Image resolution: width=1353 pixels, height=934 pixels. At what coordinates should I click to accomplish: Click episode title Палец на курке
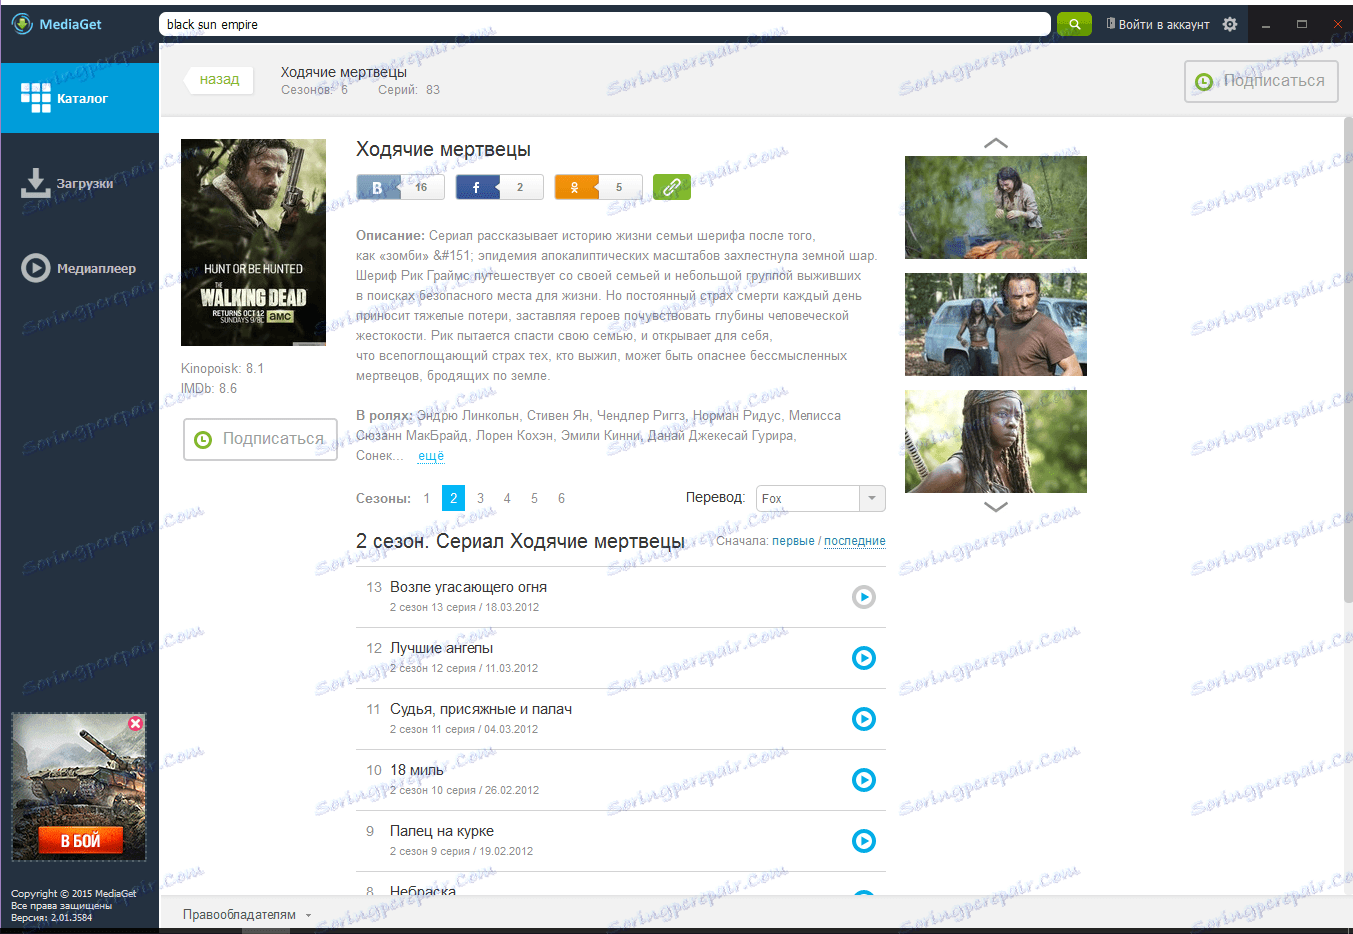[441, 831]
